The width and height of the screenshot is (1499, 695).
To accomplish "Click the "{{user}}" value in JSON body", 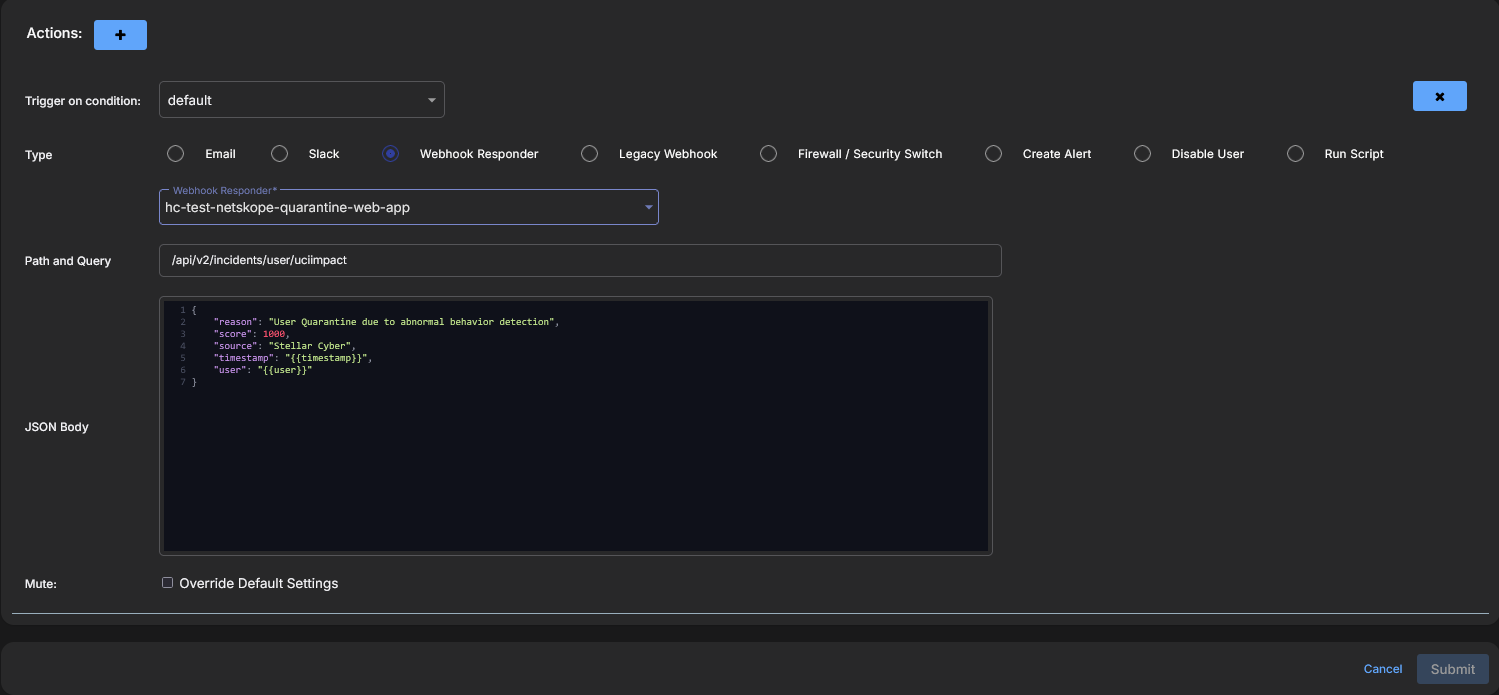I will 285,370.
